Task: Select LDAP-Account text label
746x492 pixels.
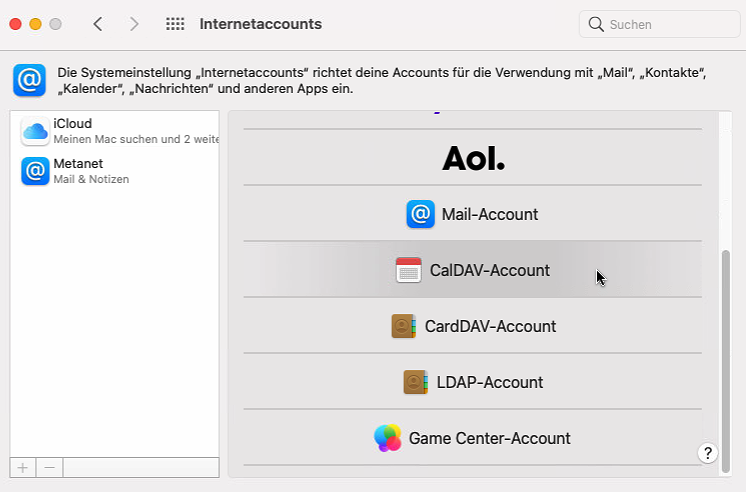Action: point(490,382)
